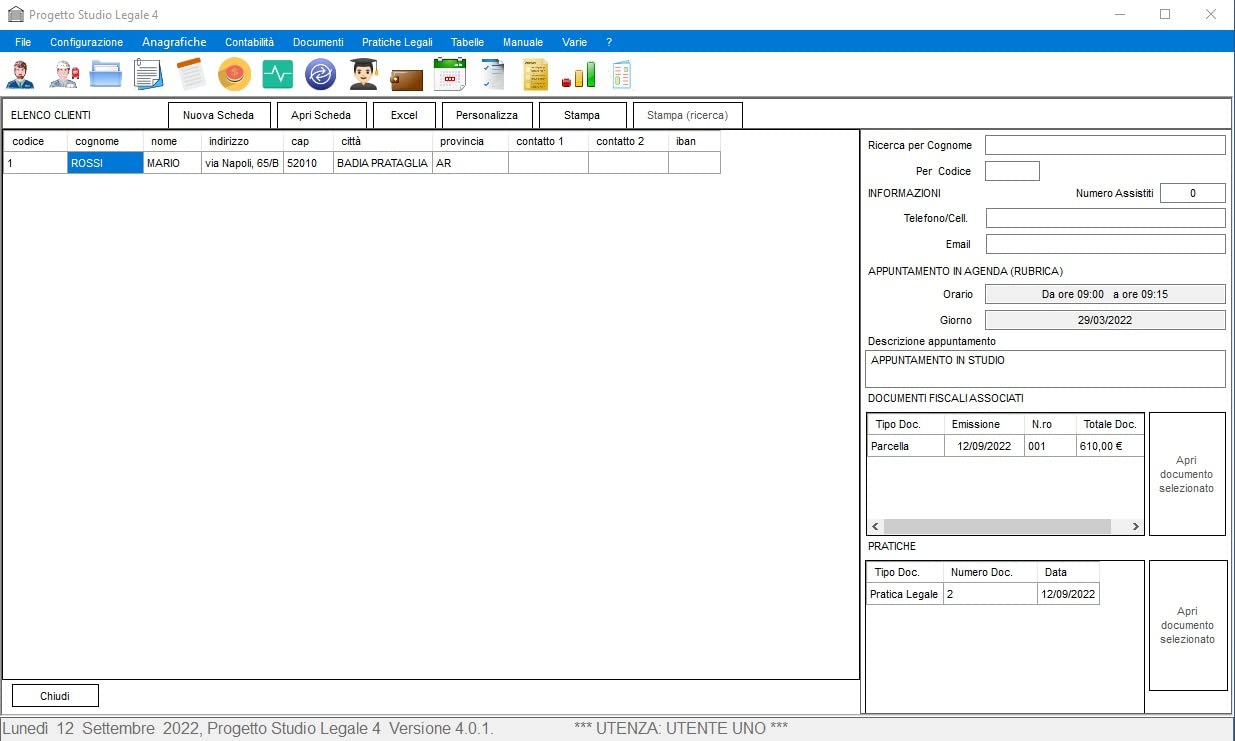Open the Varie menu
This screenshot has width=1235, height=741.
[x=575, y=42]
